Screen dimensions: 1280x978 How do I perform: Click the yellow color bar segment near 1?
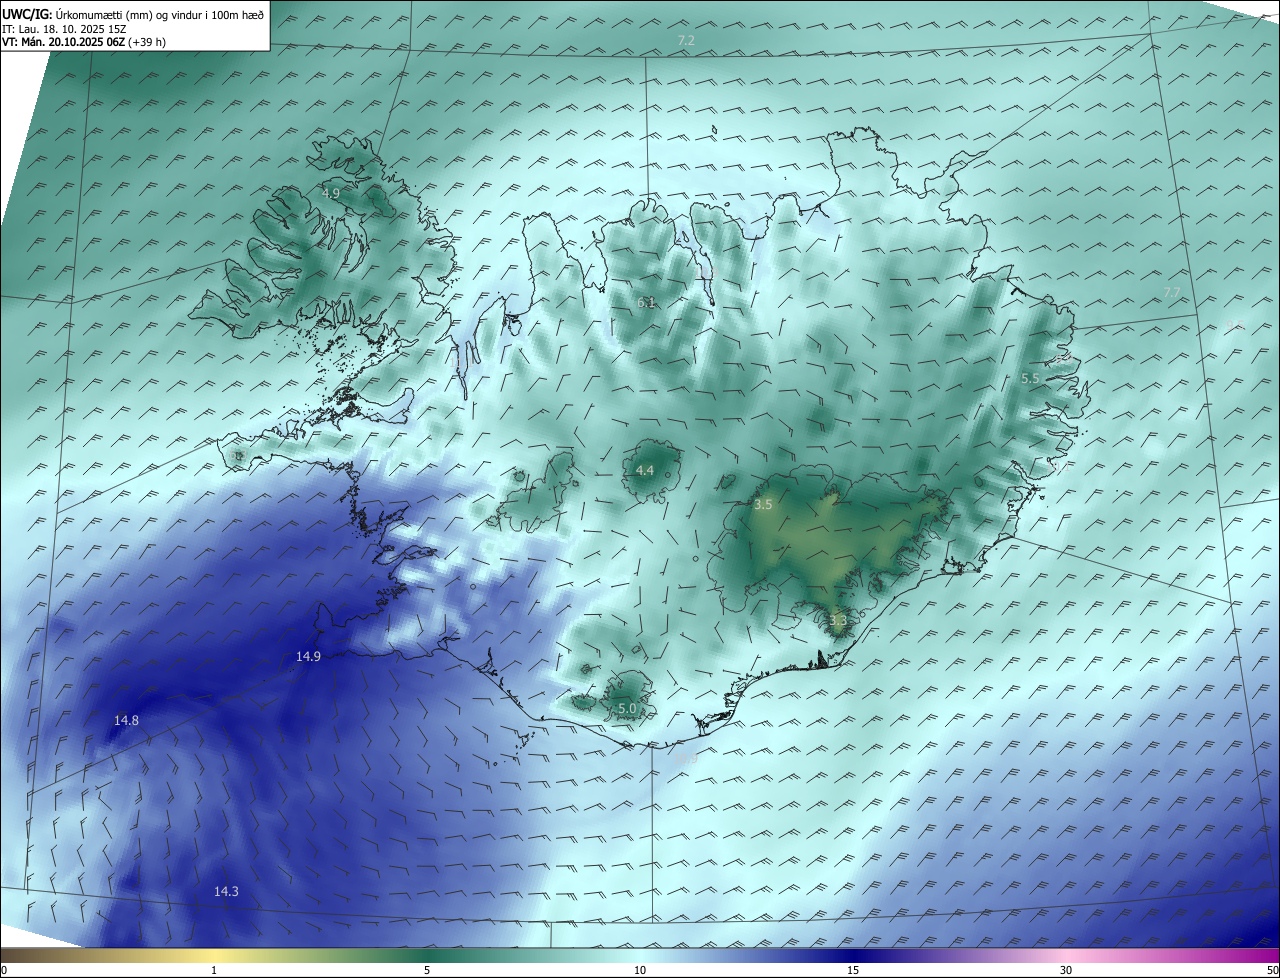click(214, 955)
